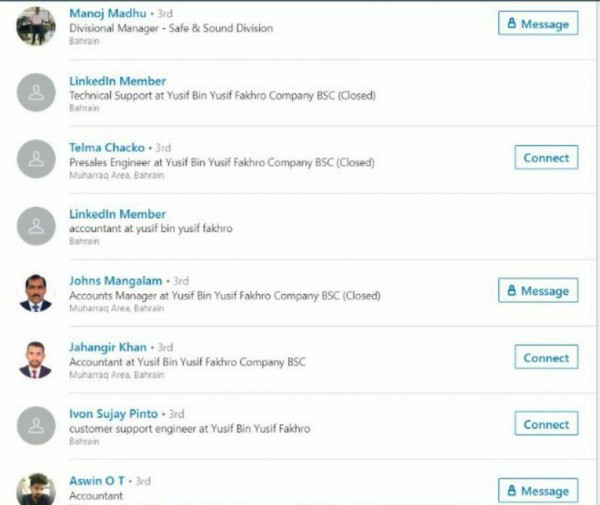The image size is (600, 505).
Task: Open Jahangir Khan's profile name
Action: pyautogui.click(x=109, y=347)
